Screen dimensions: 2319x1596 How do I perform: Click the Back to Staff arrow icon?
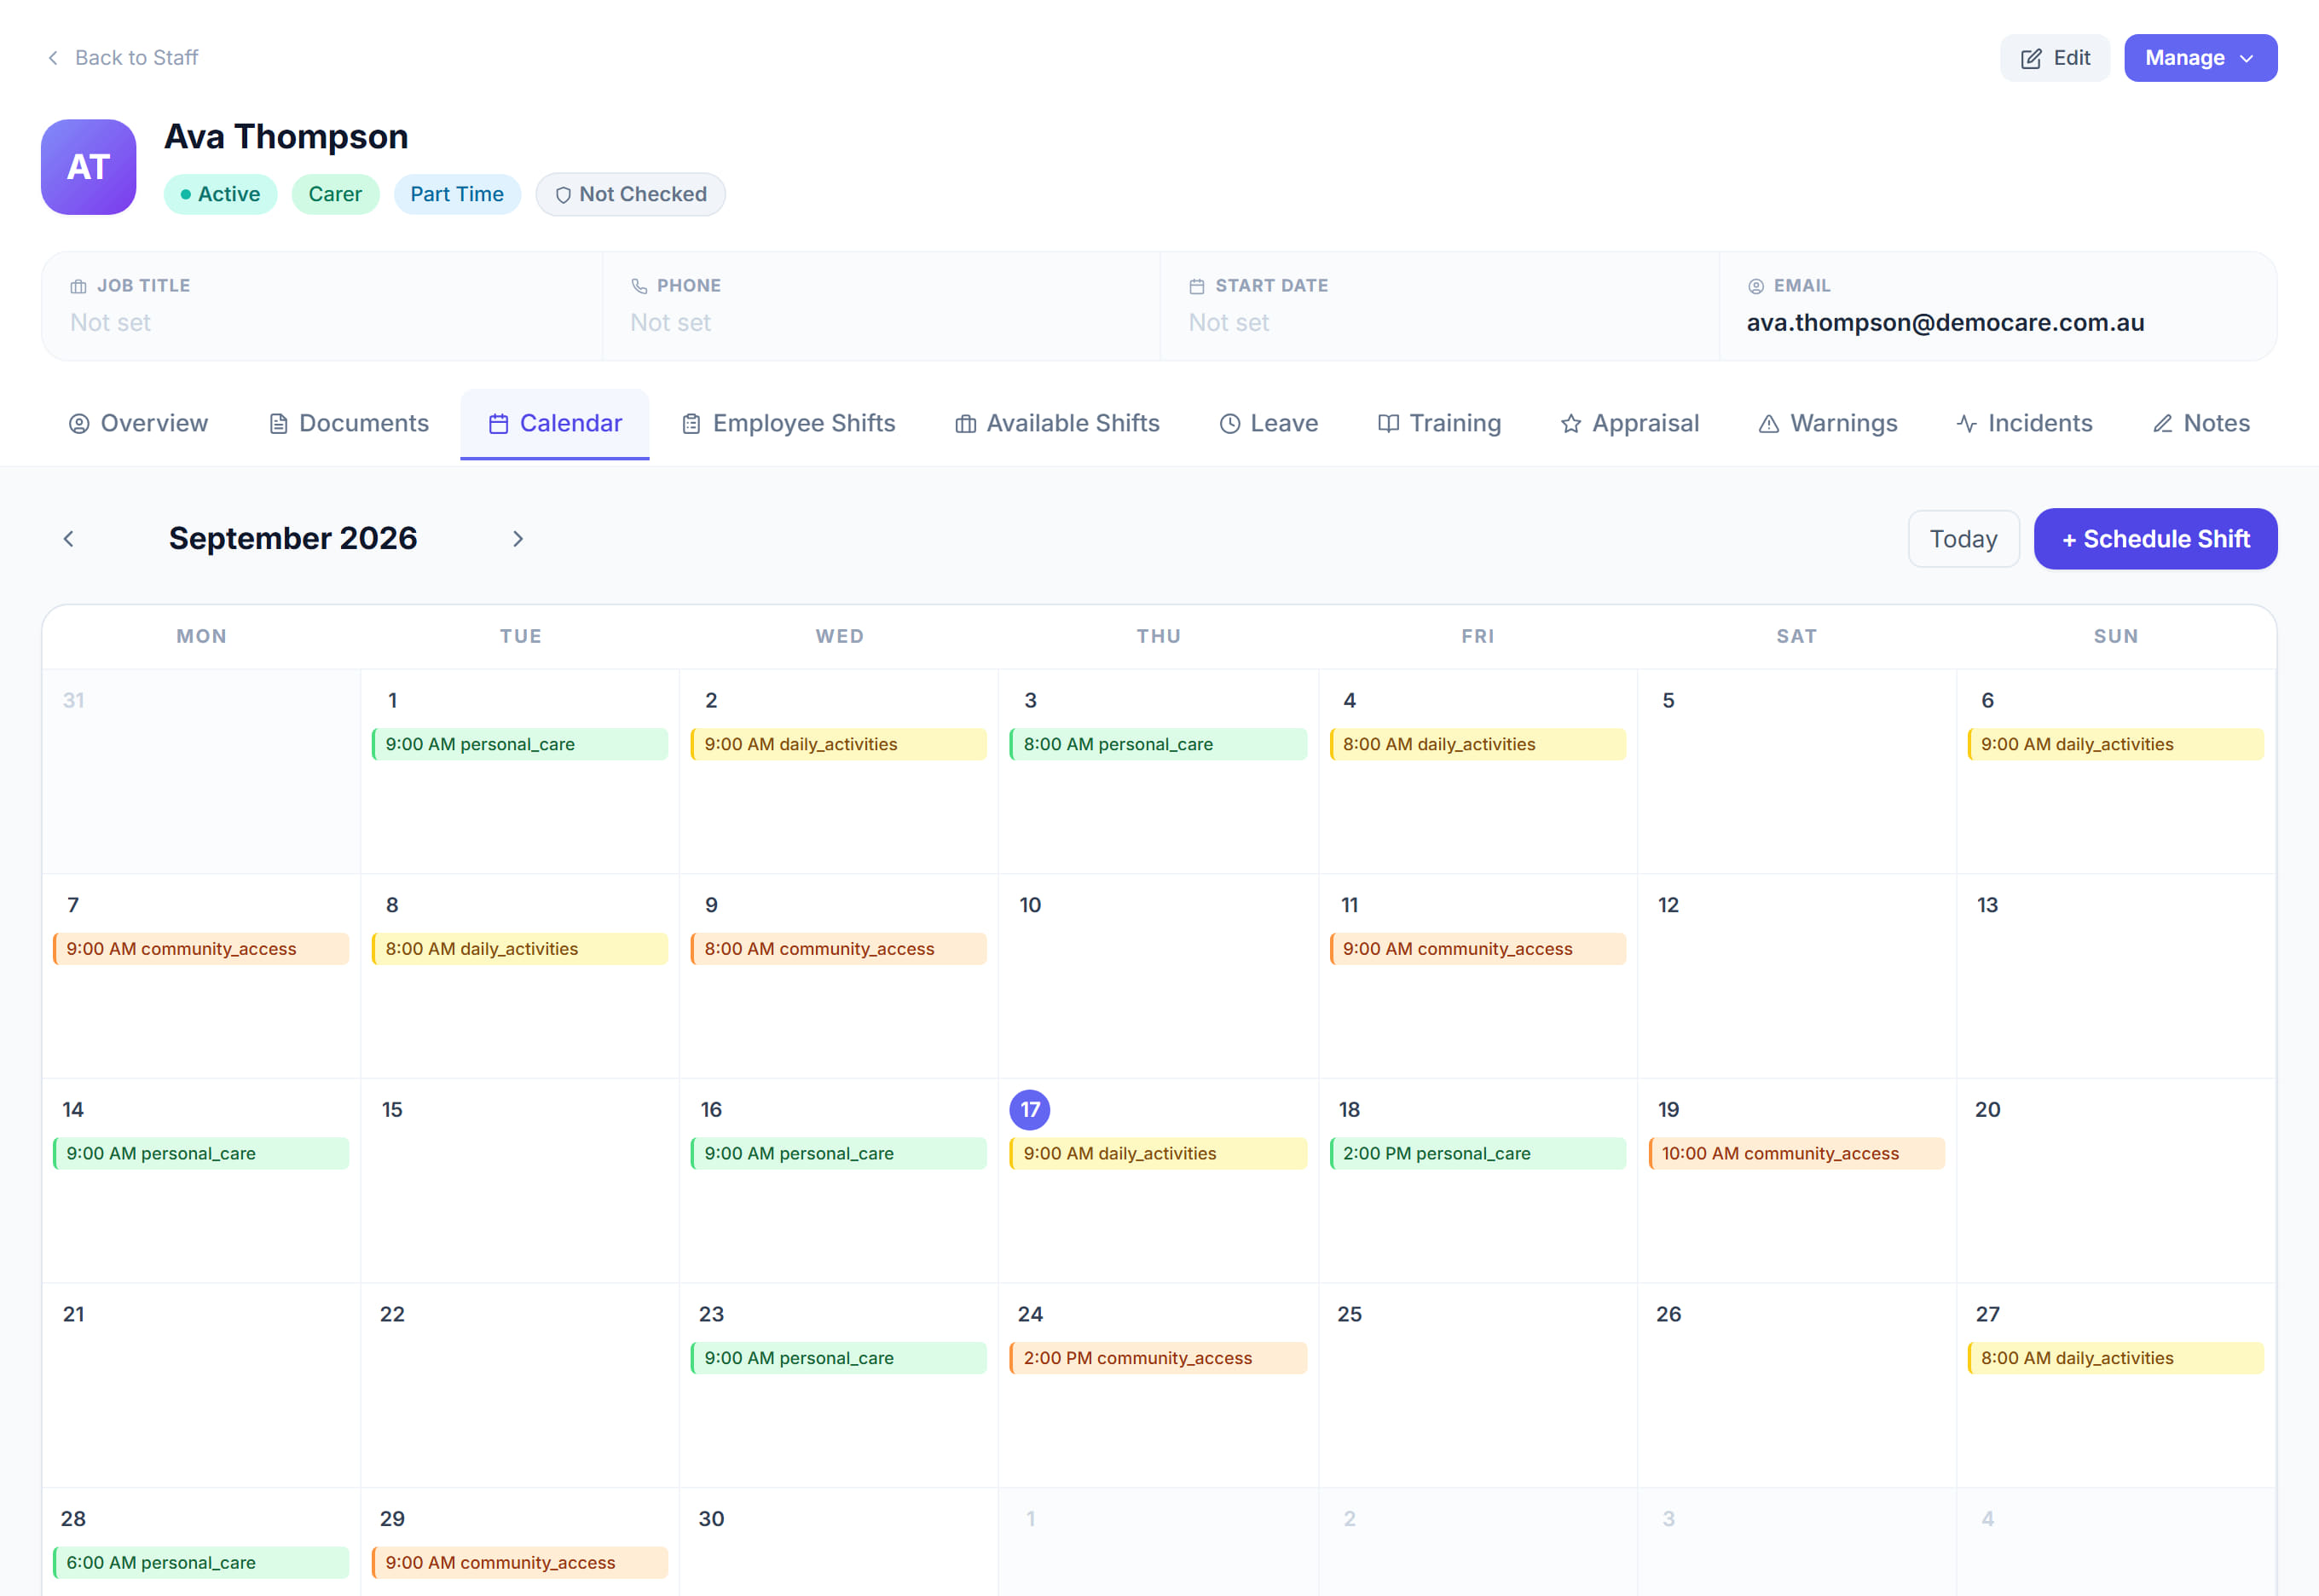click(x=53, y=58)
